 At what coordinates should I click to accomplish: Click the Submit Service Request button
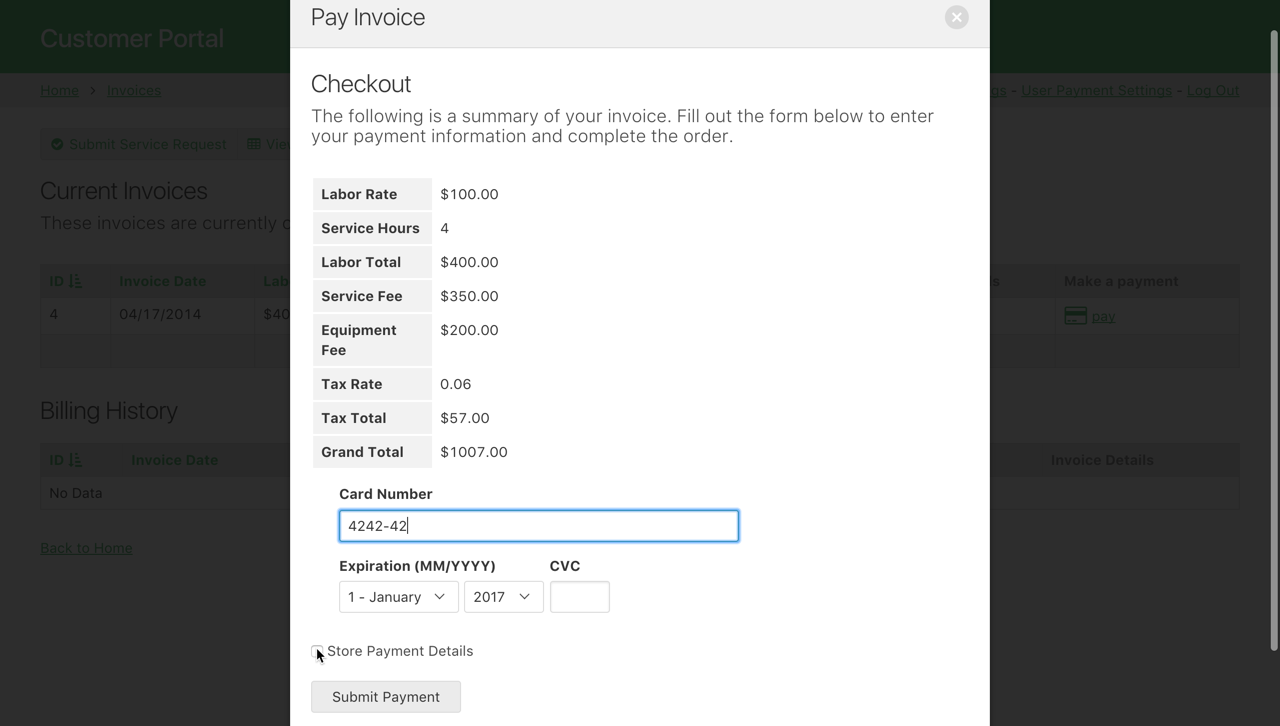(137, 143)
